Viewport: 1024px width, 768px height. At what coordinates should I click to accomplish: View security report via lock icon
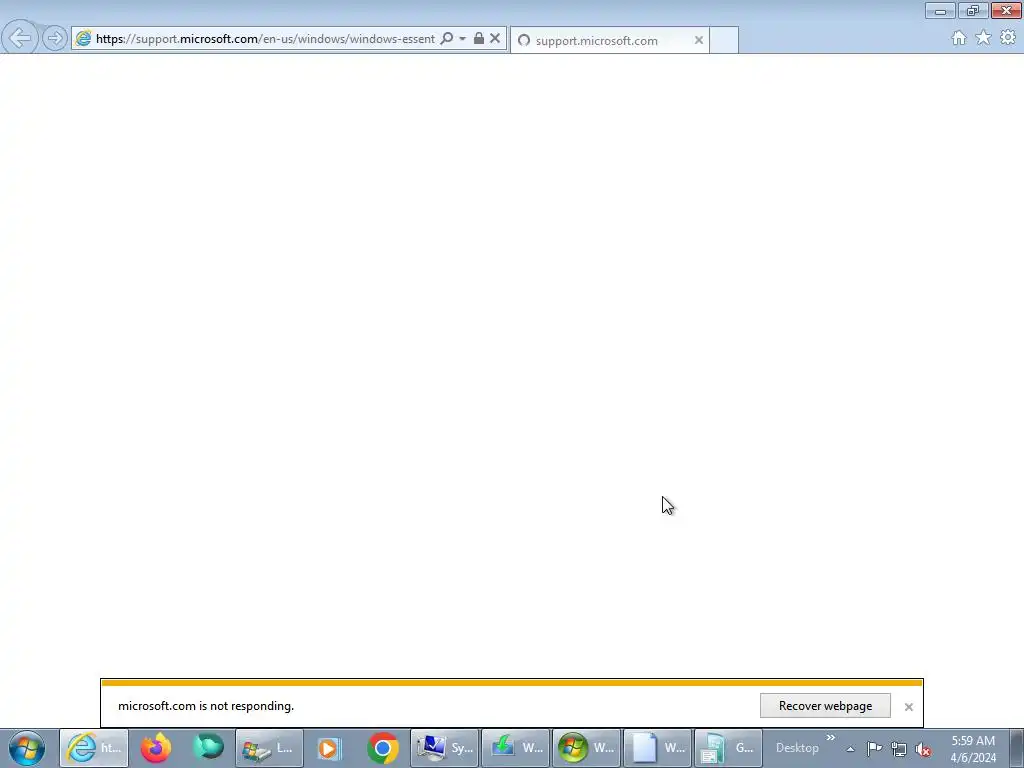479,38
